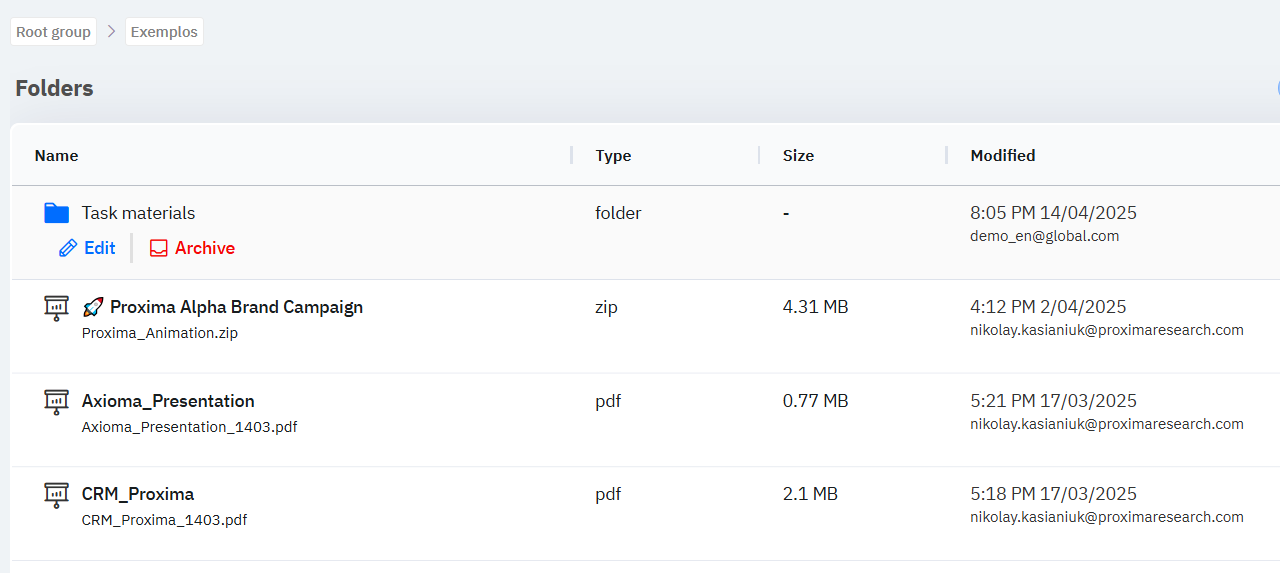Sort by the Type column header
Viewport: 1280px width, 573px height.
coord(613,156)
